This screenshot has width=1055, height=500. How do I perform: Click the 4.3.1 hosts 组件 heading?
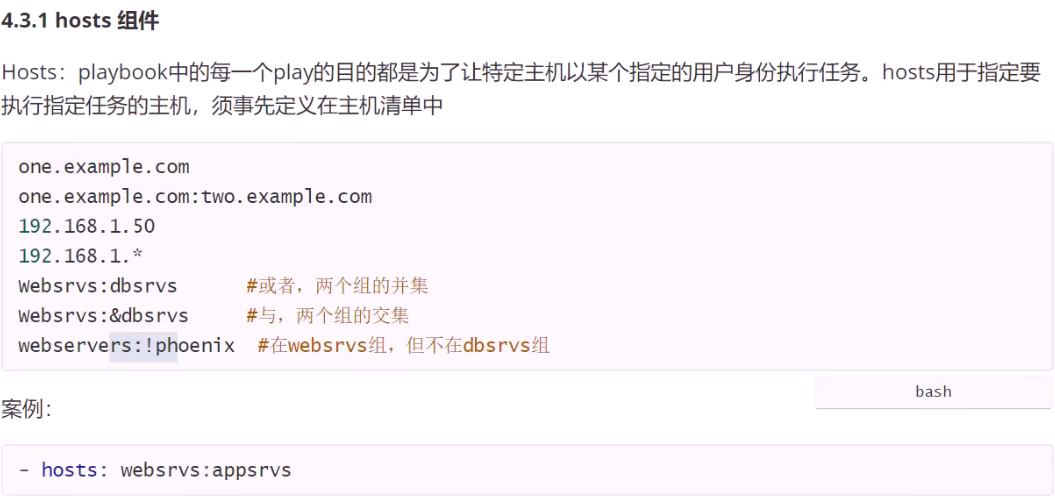[x=80, y=21]
